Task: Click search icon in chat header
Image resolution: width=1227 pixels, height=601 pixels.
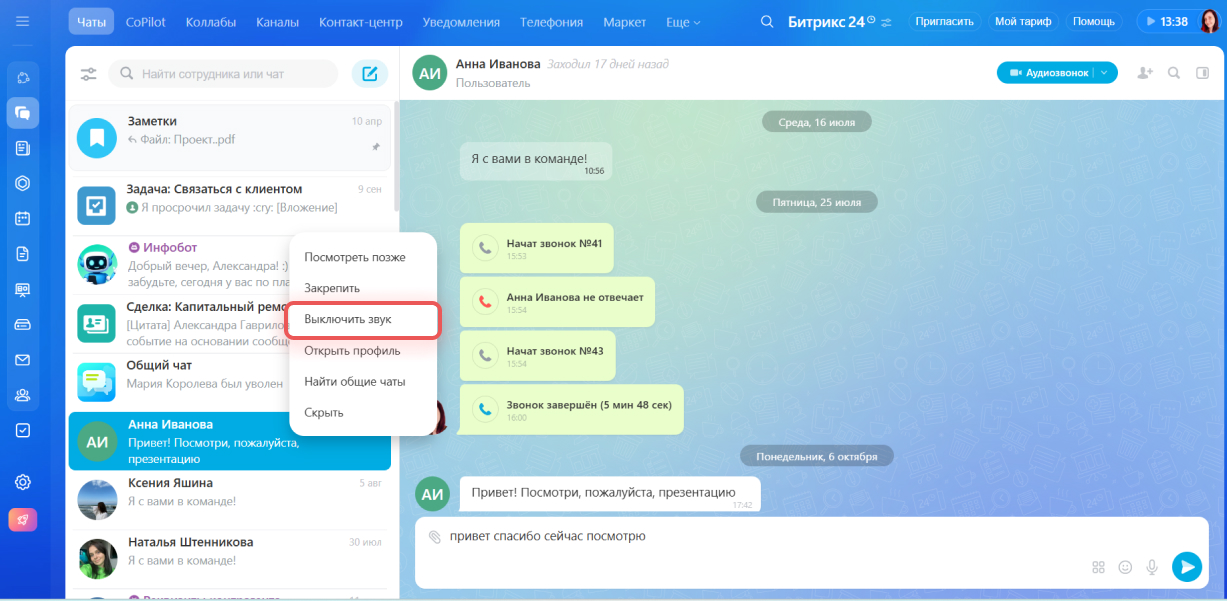Action: (1174, 73)
